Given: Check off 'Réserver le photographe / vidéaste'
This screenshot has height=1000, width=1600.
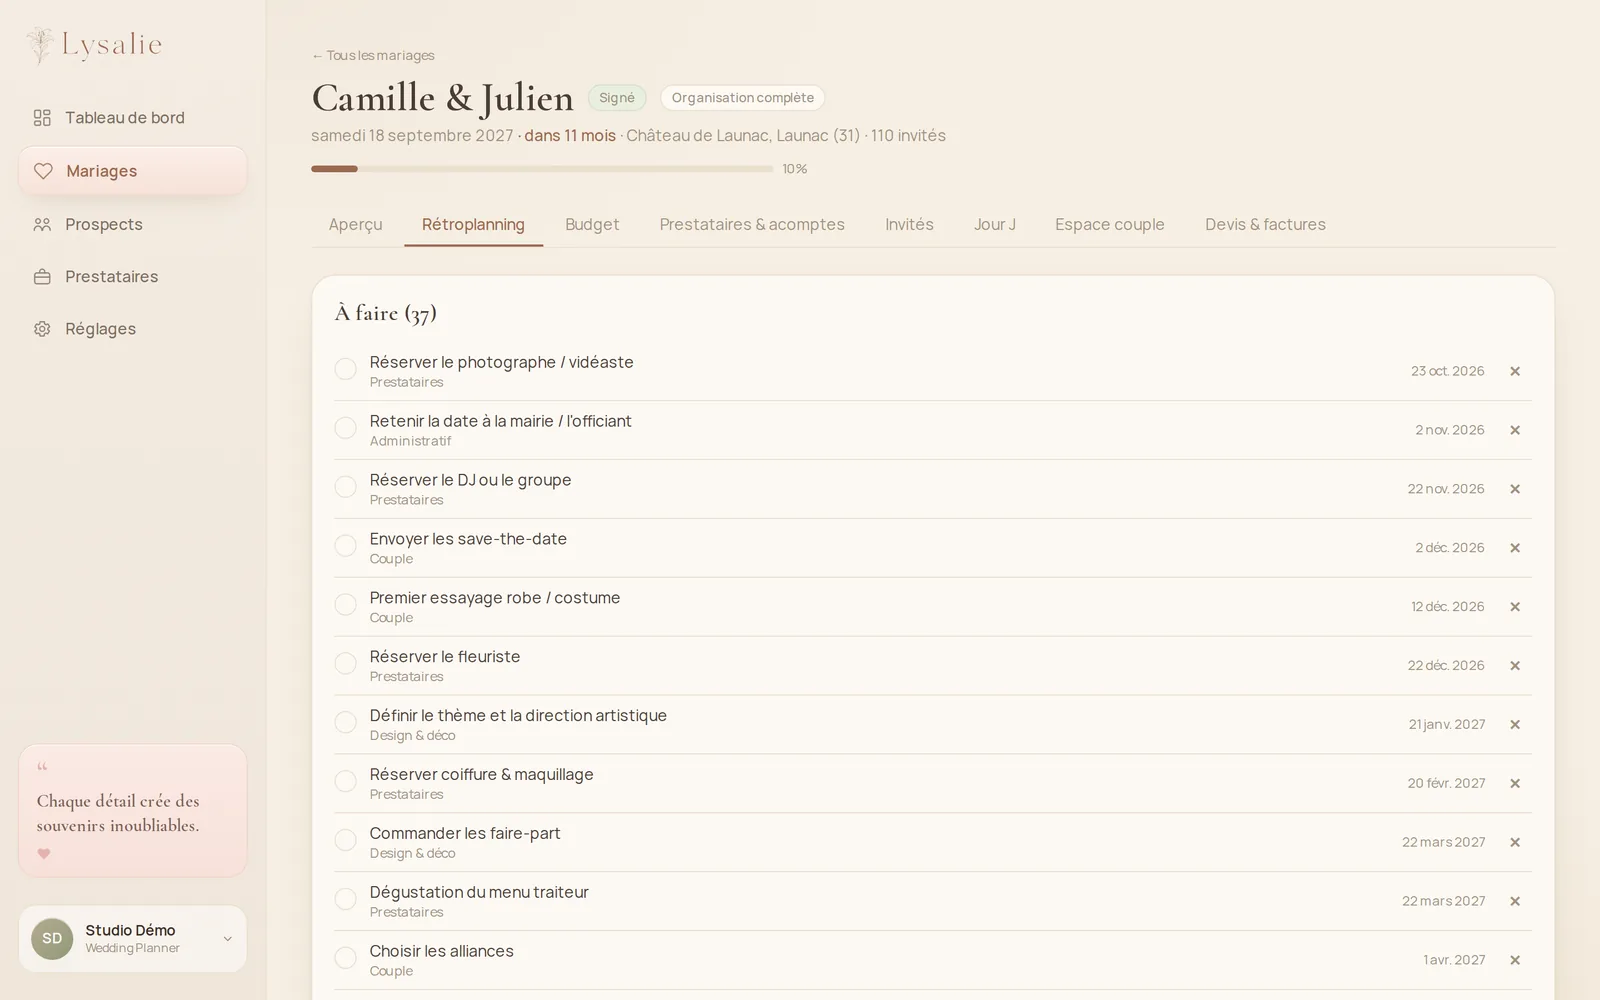Looking at the screenshot, I should coord(345,369).
